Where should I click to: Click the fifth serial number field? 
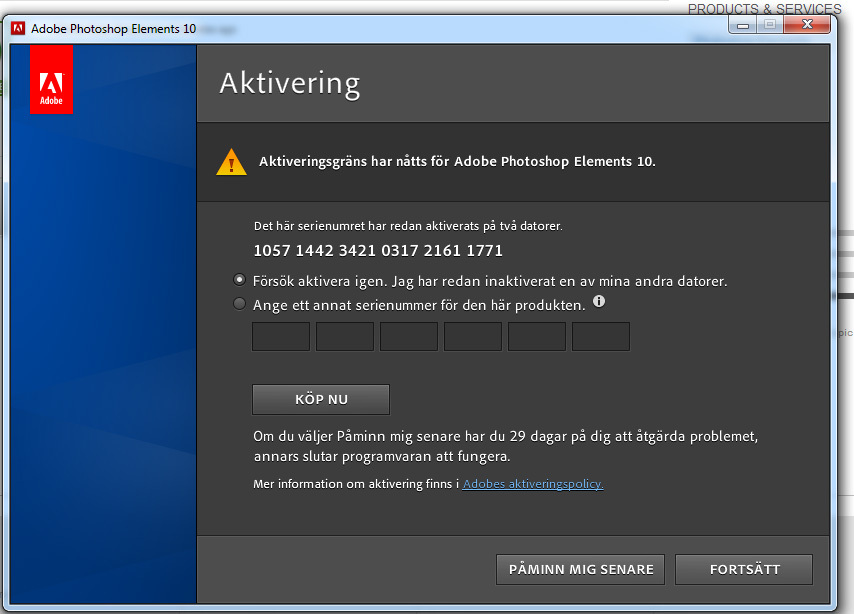pos(537,336)
